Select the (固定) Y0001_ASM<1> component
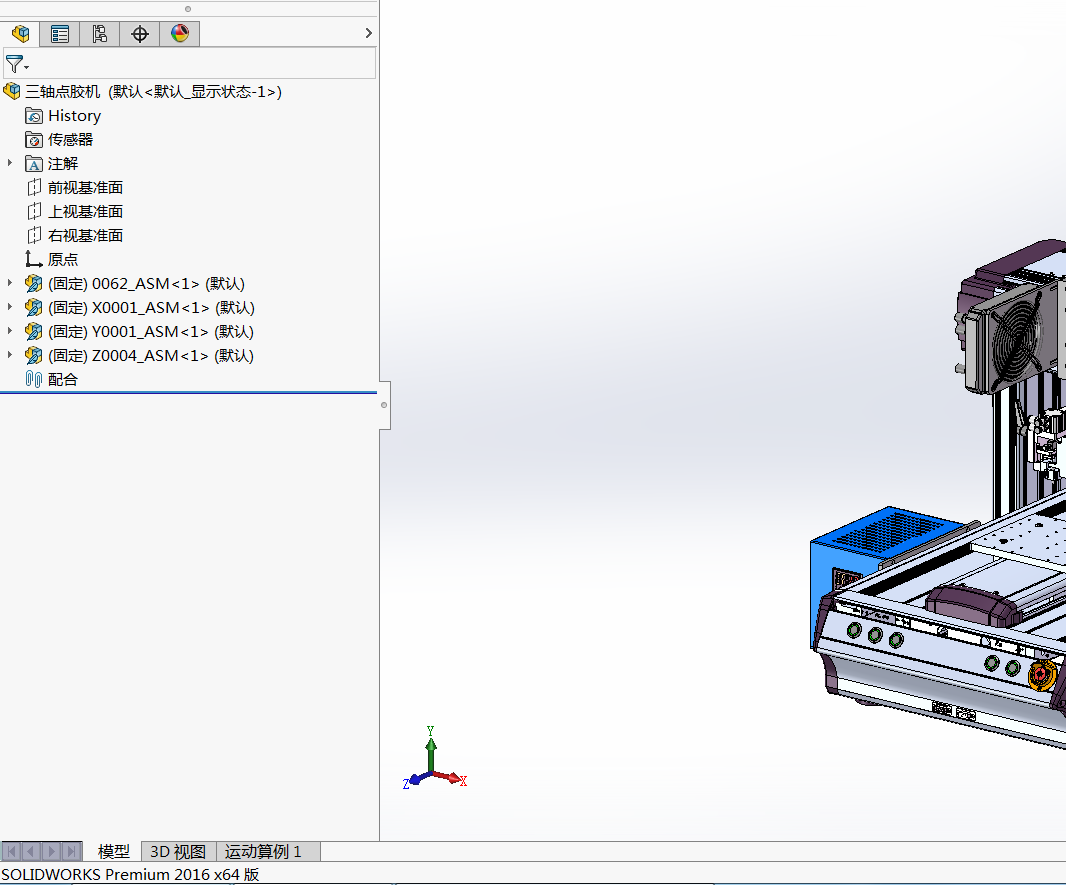This screenshot has width=1066, height=885. tap(151, 332)
